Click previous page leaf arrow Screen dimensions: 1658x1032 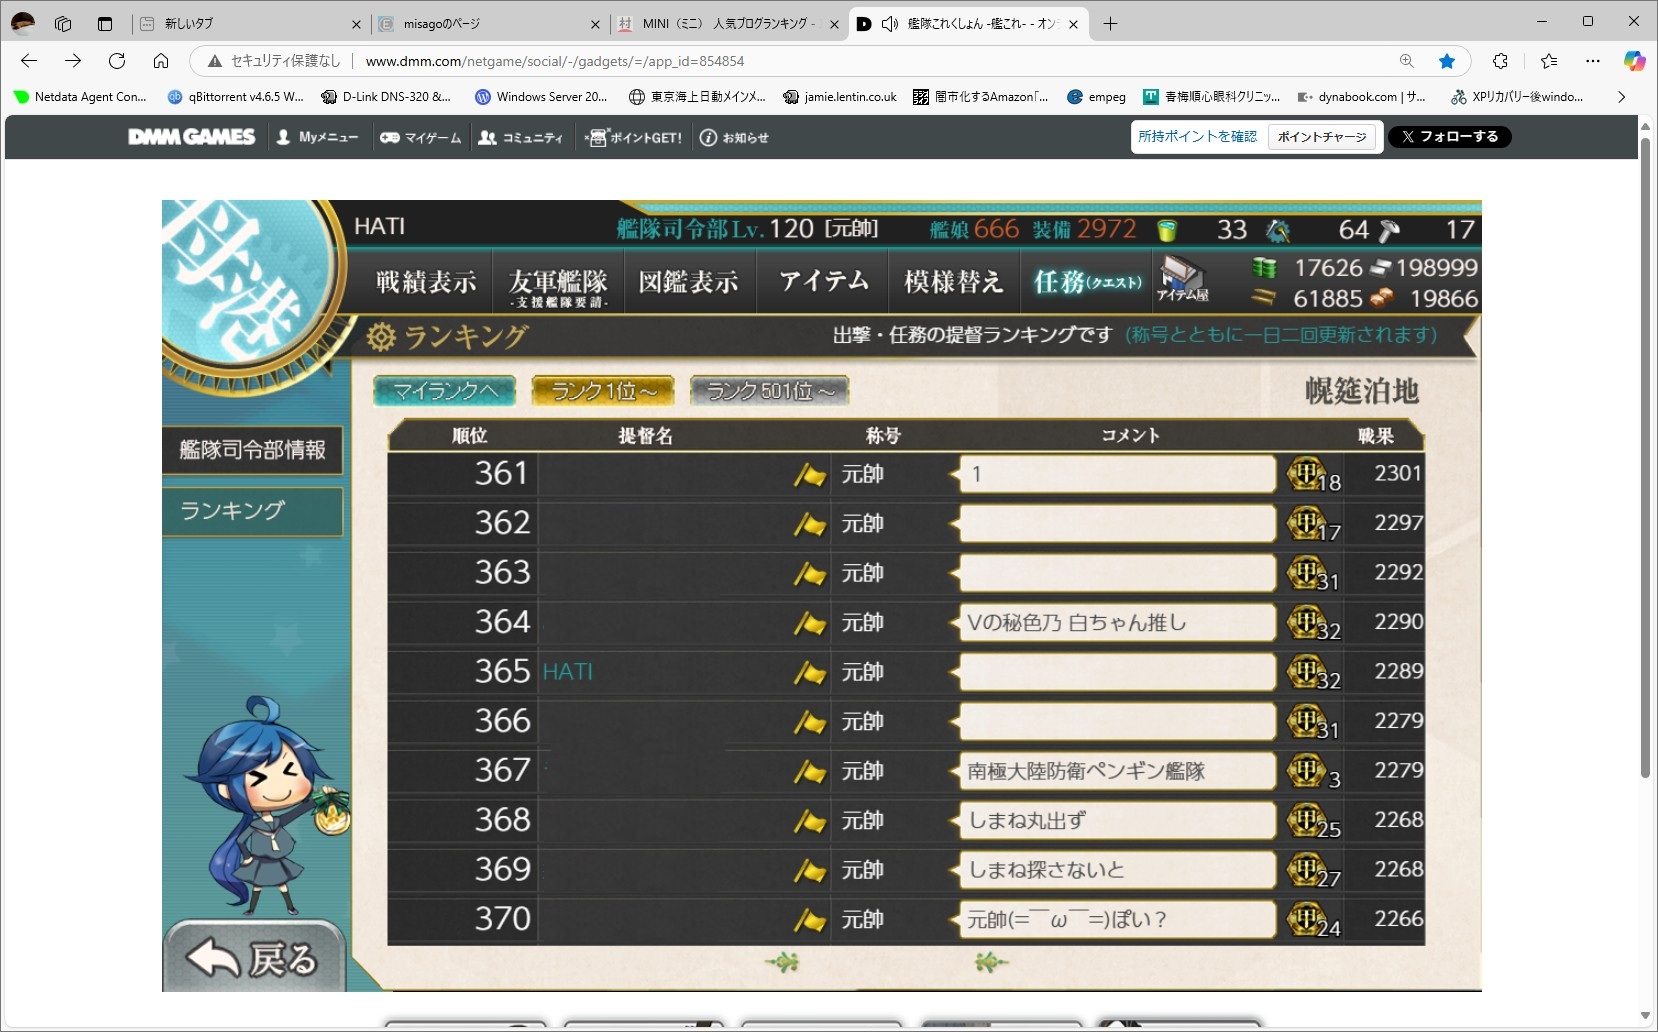coord(782,962)
